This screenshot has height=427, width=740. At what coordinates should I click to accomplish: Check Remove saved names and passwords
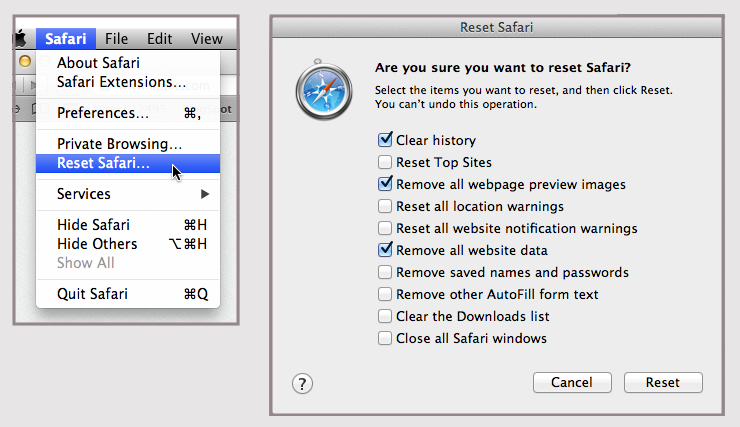(x=385, y=272)
